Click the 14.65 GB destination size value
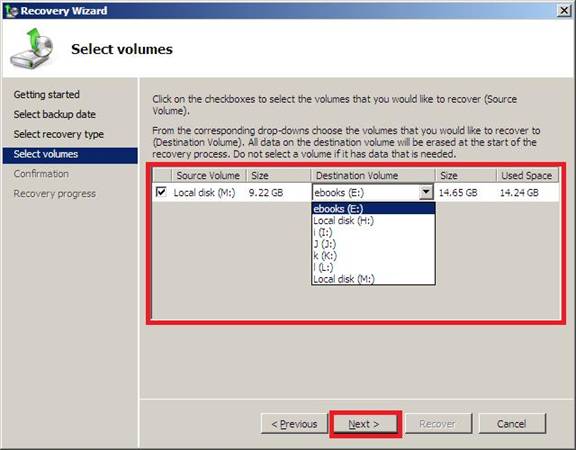 [x=458, y=192]
